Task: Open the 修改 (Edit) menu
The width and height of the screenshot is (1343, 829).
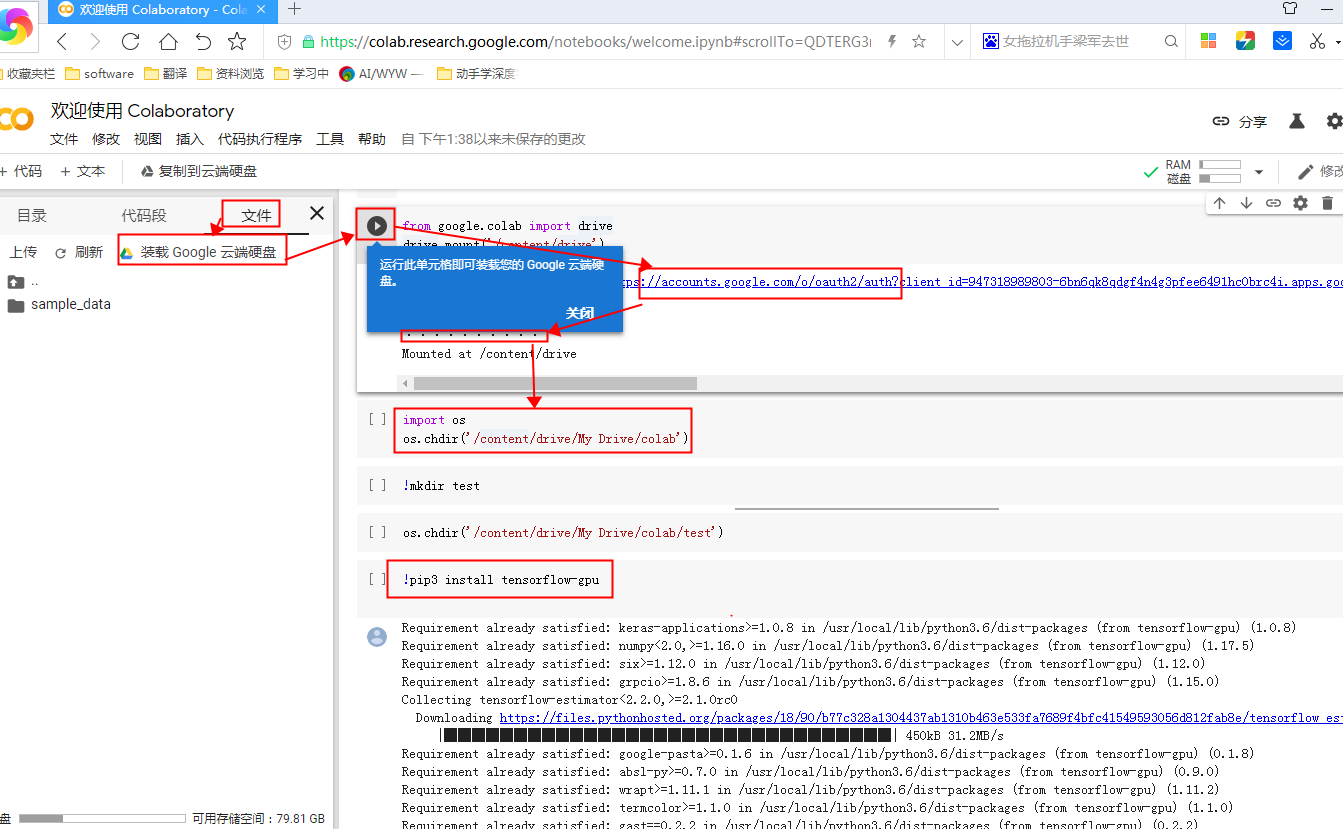Action: click(106, 139)
